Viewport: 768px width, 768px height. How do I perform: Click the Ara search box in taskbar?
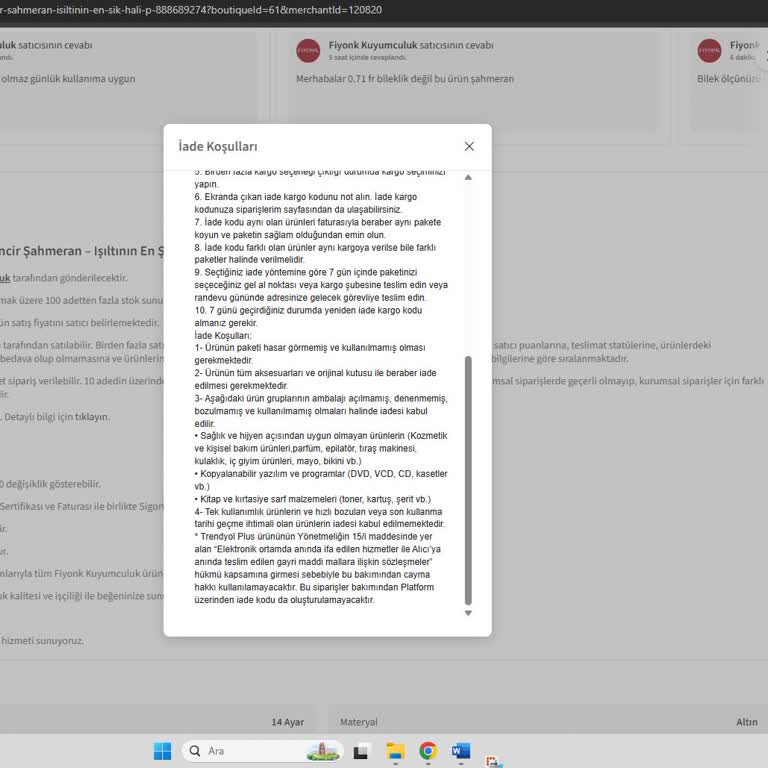coord(263,751)
